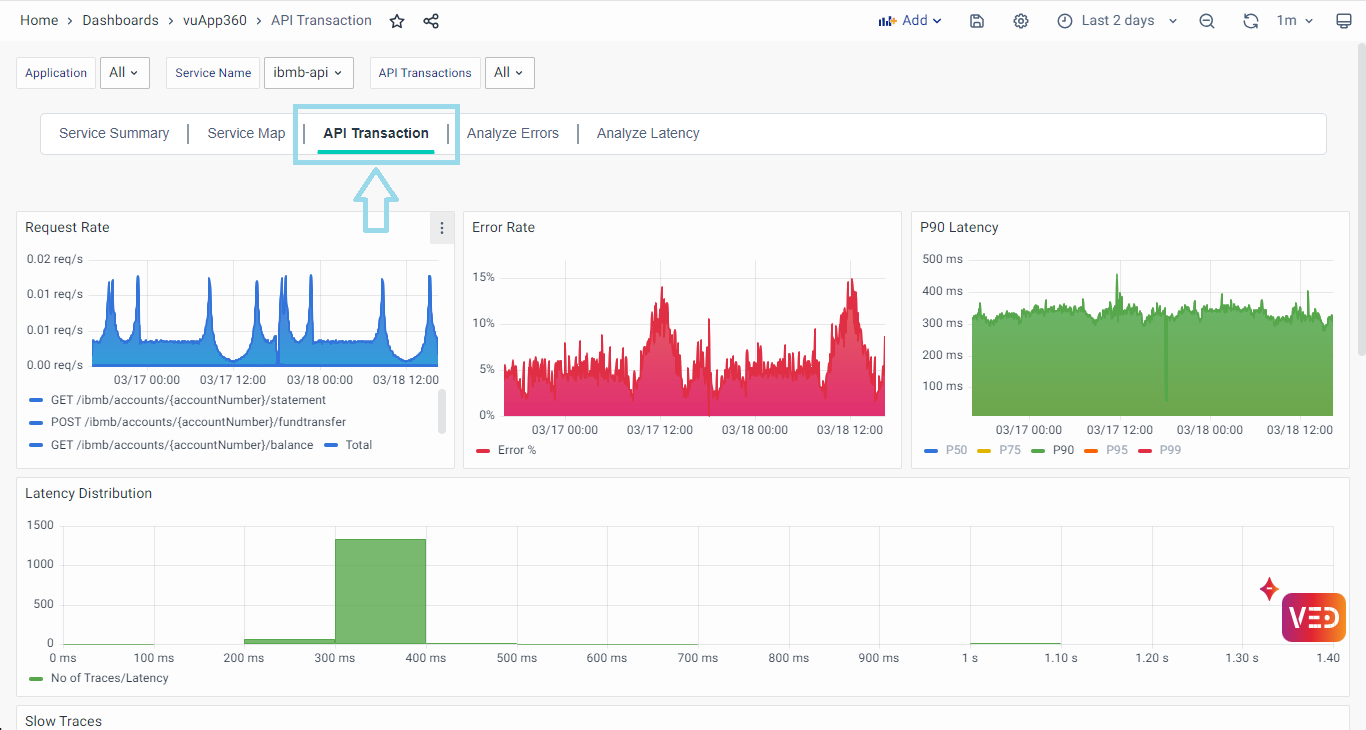
Task: Expand the Application All dropdown
Action: pos(124,73)
